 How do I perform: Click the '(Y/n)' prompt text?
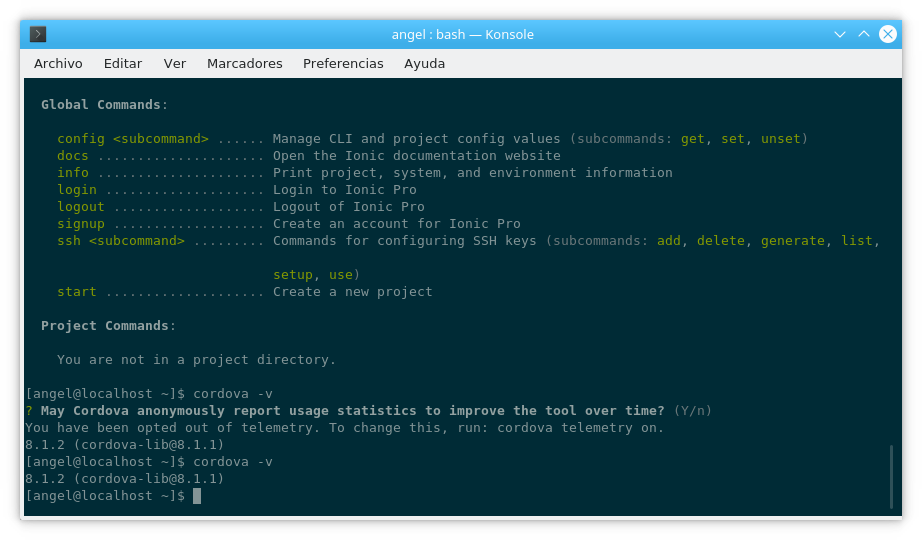pyautogui.click(x=693, y=411)
